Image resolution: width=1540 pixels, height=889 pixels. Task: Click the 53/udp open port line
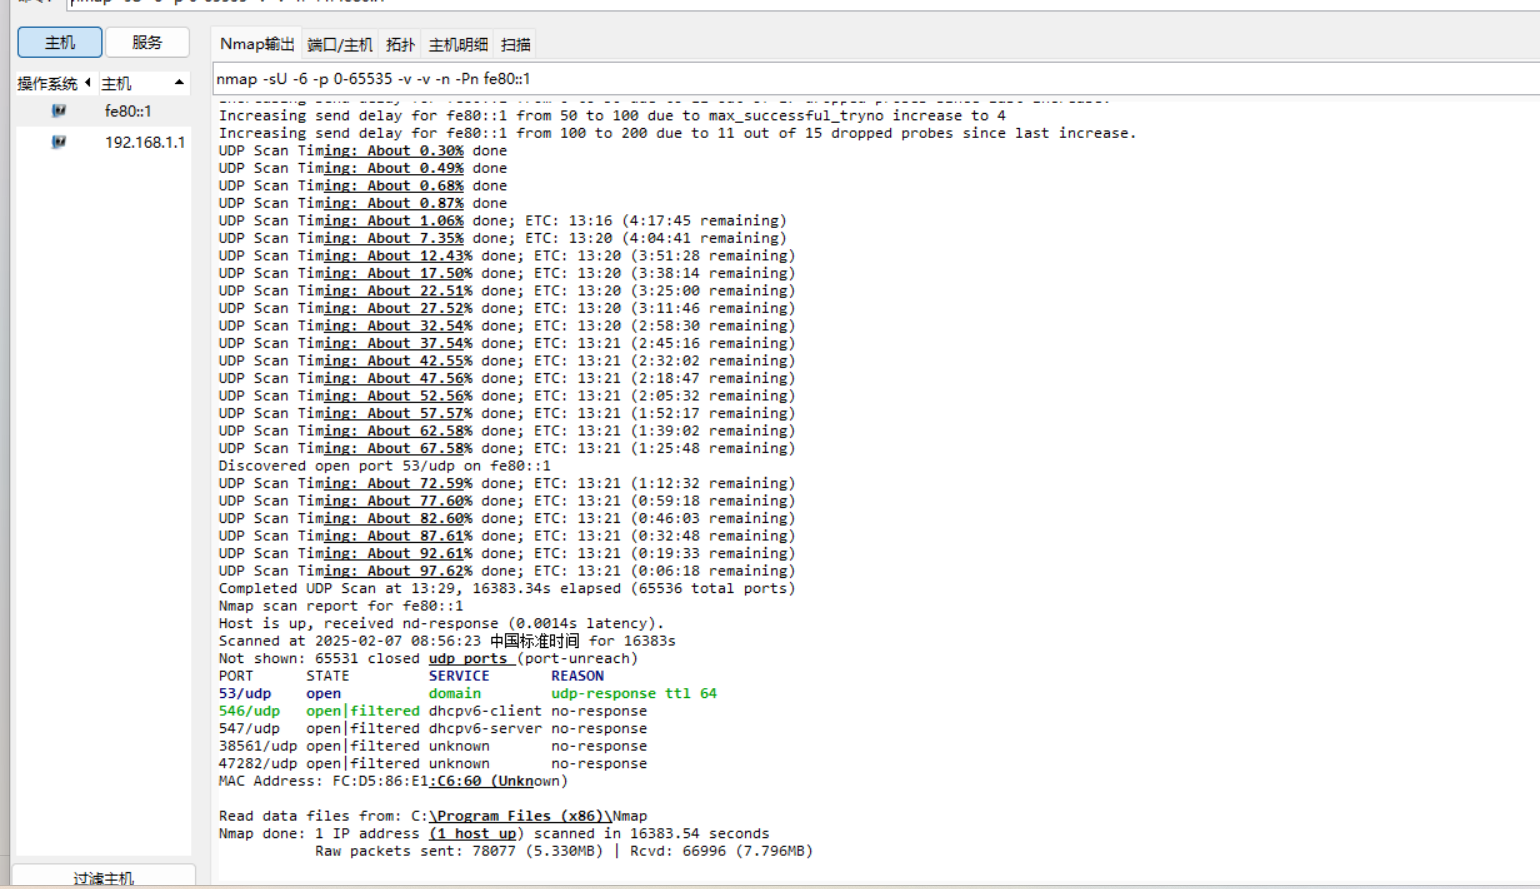(x=468, y=693)
